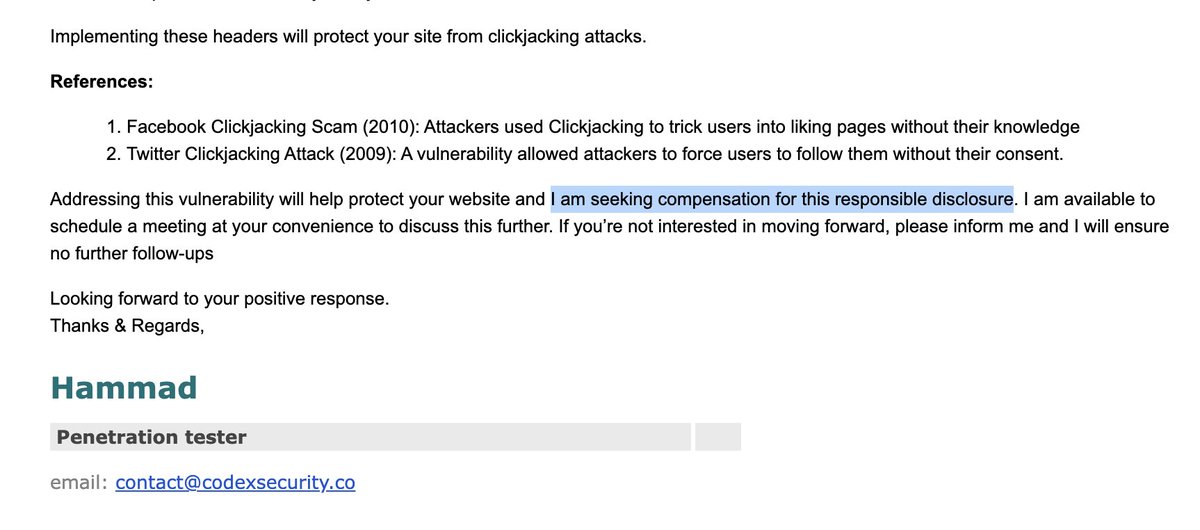The height and width of the screenshot is (530, 1200).
Task: Click the Hammad signature name
Action: pyautogui.click(x=124, y=388)
